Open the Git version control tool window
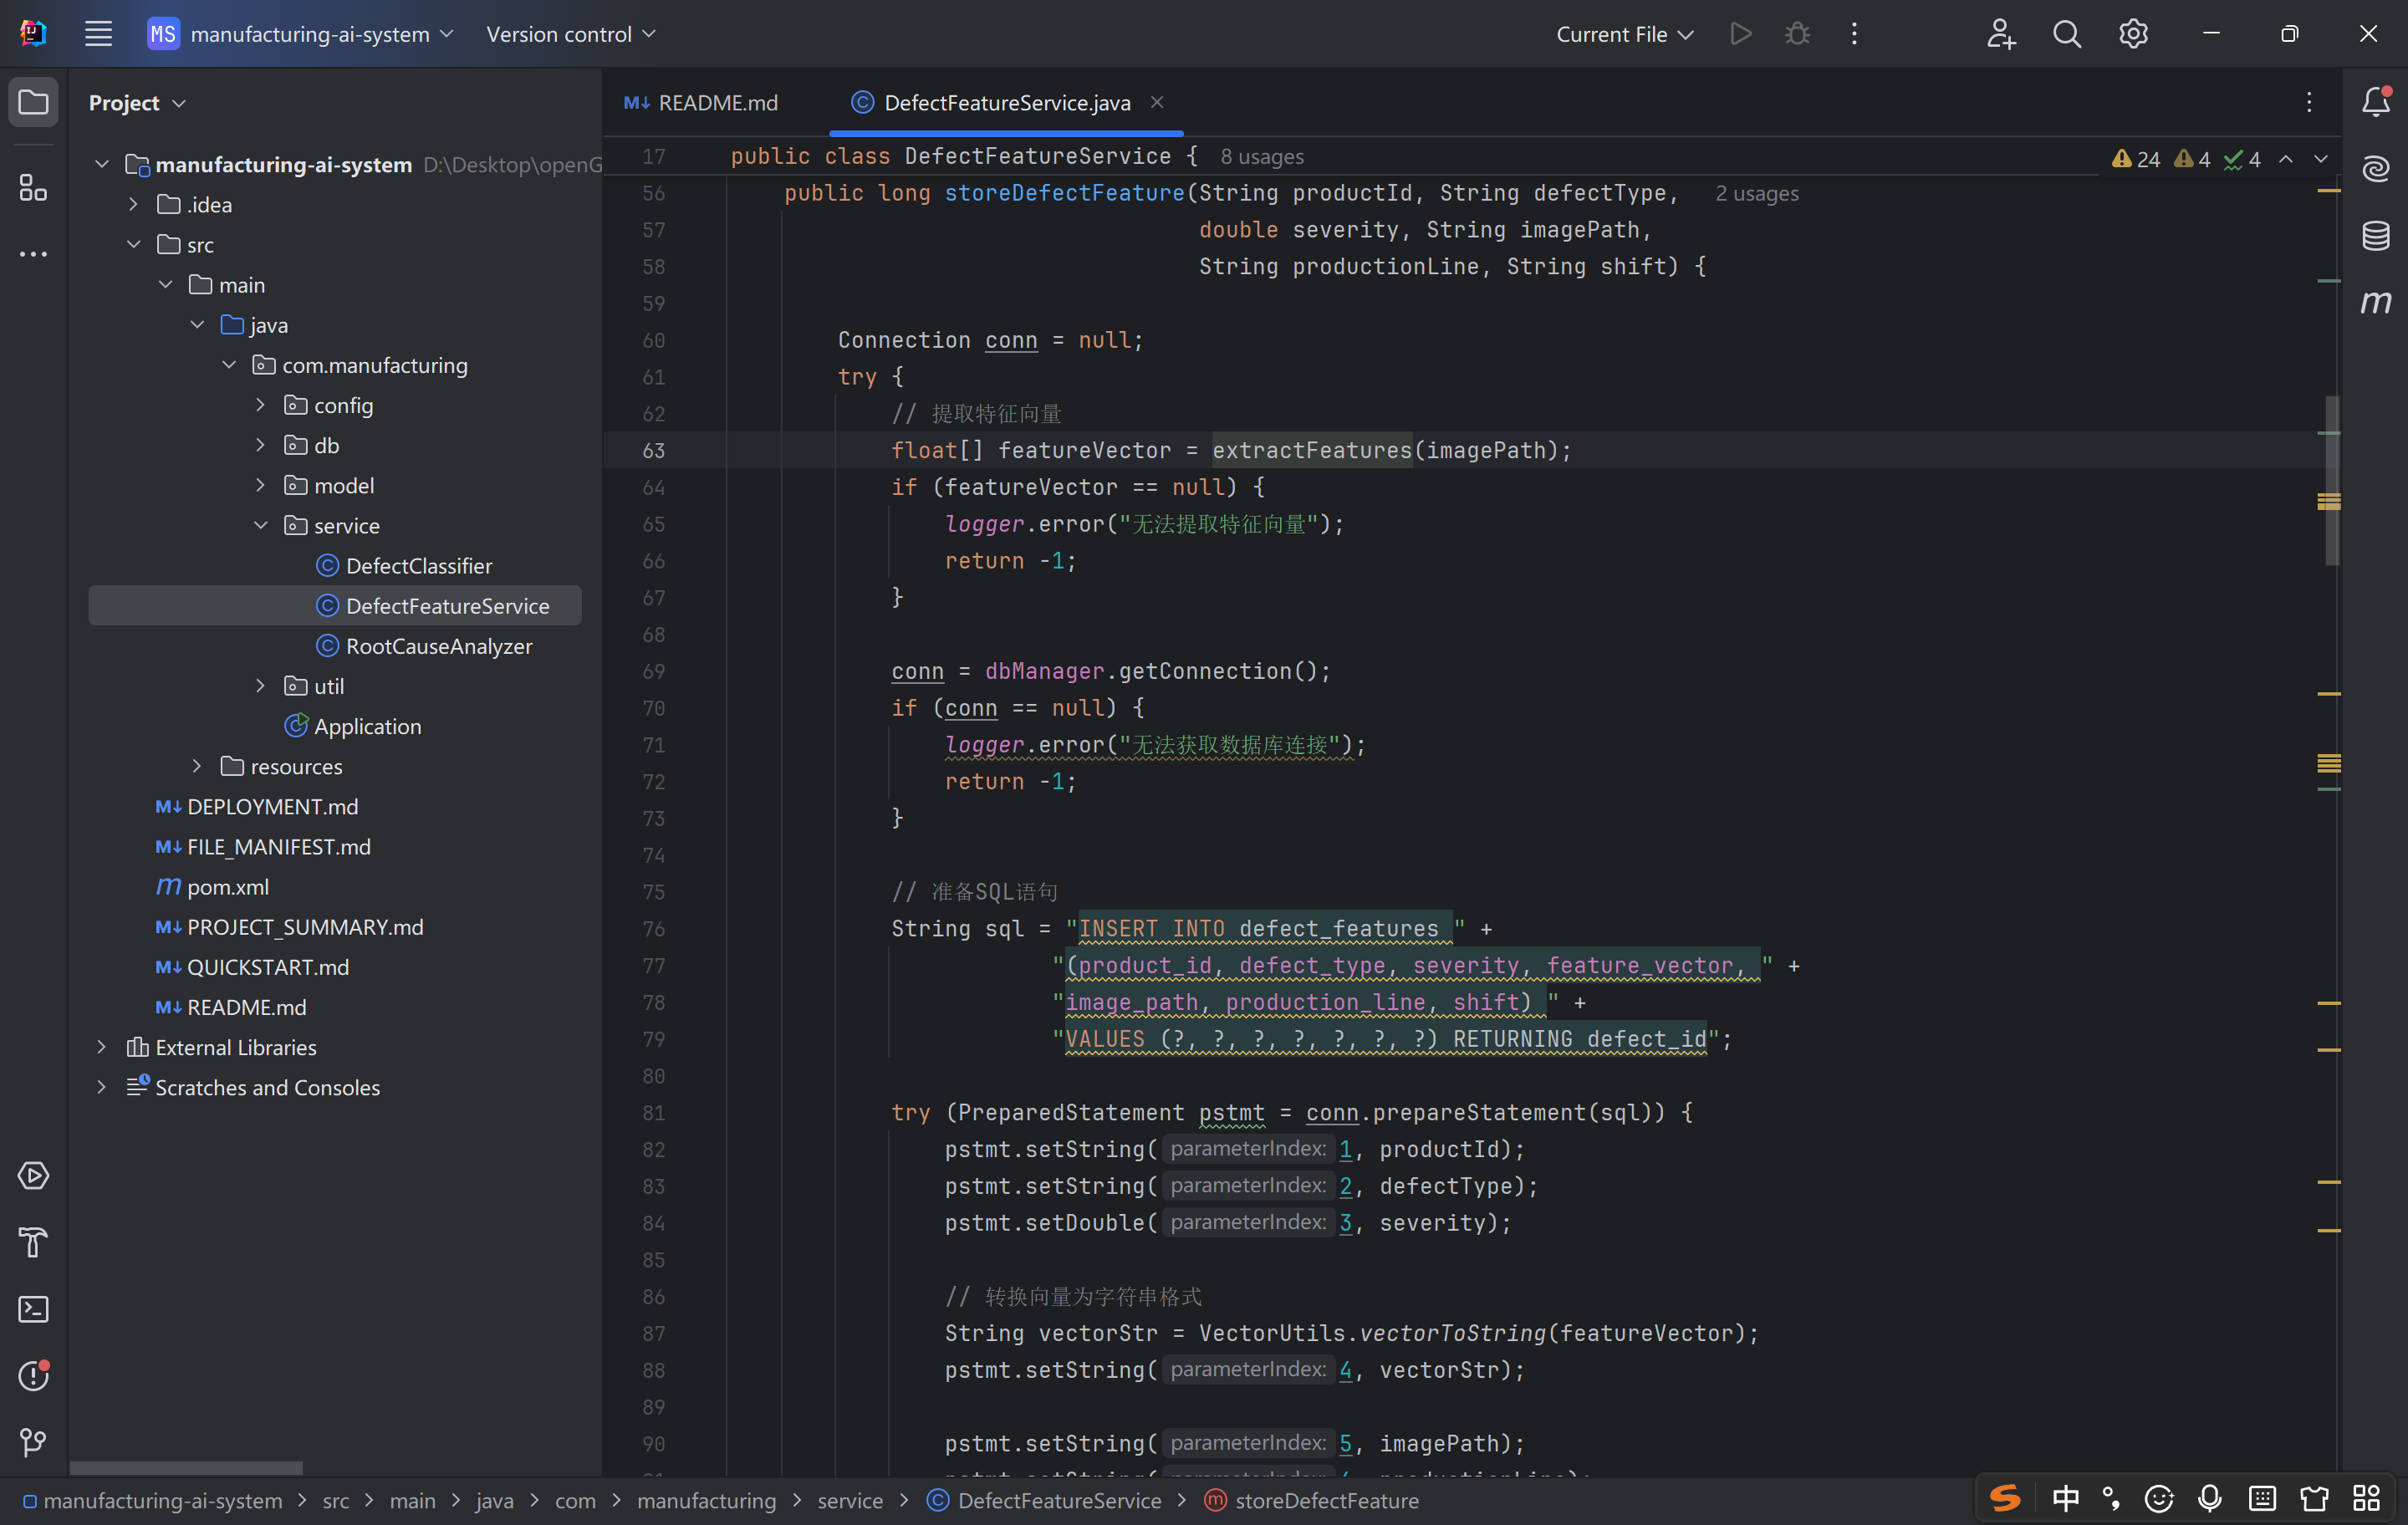Image resolution: width=2408 pixels, height=1525 pixels. click(33, 1441)
